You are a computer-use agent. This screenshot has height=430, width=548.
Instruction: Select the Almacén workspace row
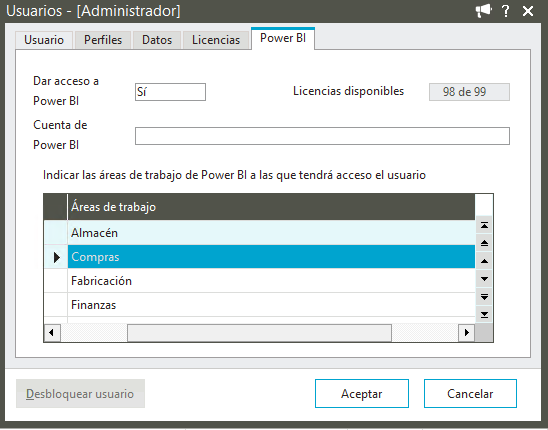[x=271, y=232]
